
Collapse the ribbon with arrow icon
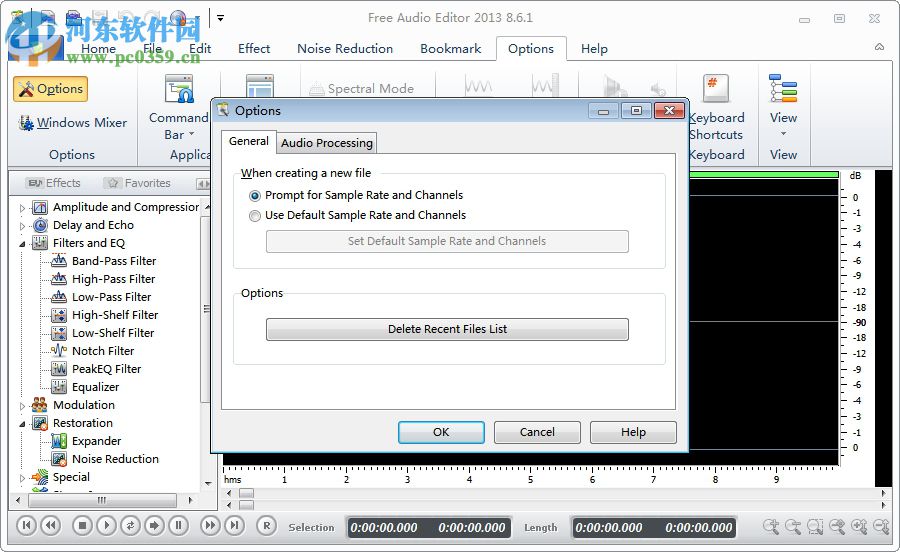point(879,47)
